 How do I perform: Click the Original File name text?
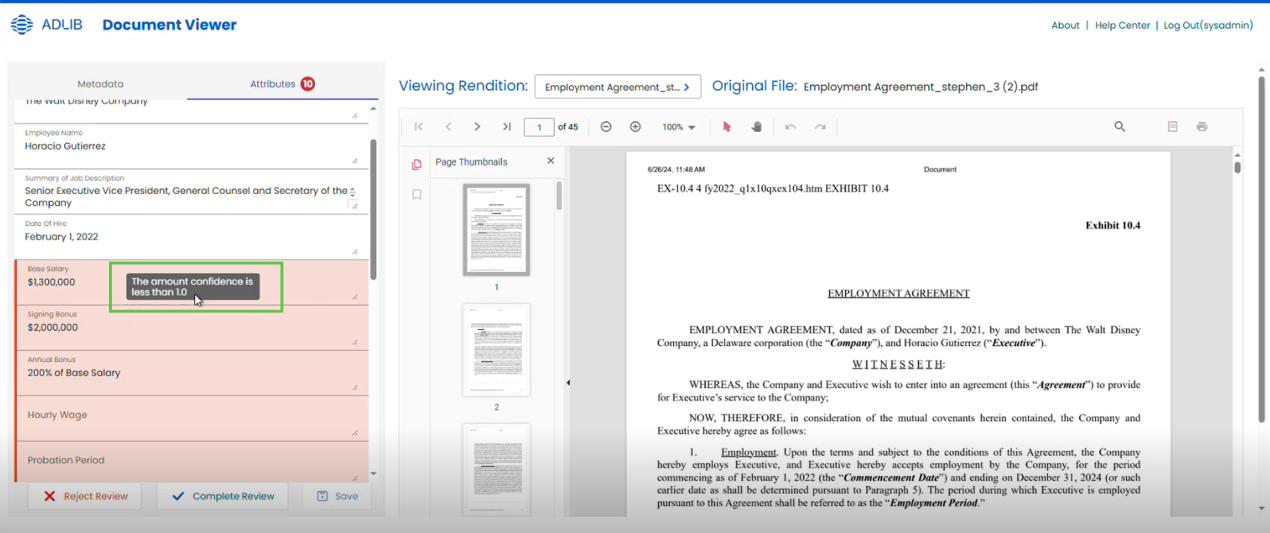pyautogui.click(x=920, y=87)
